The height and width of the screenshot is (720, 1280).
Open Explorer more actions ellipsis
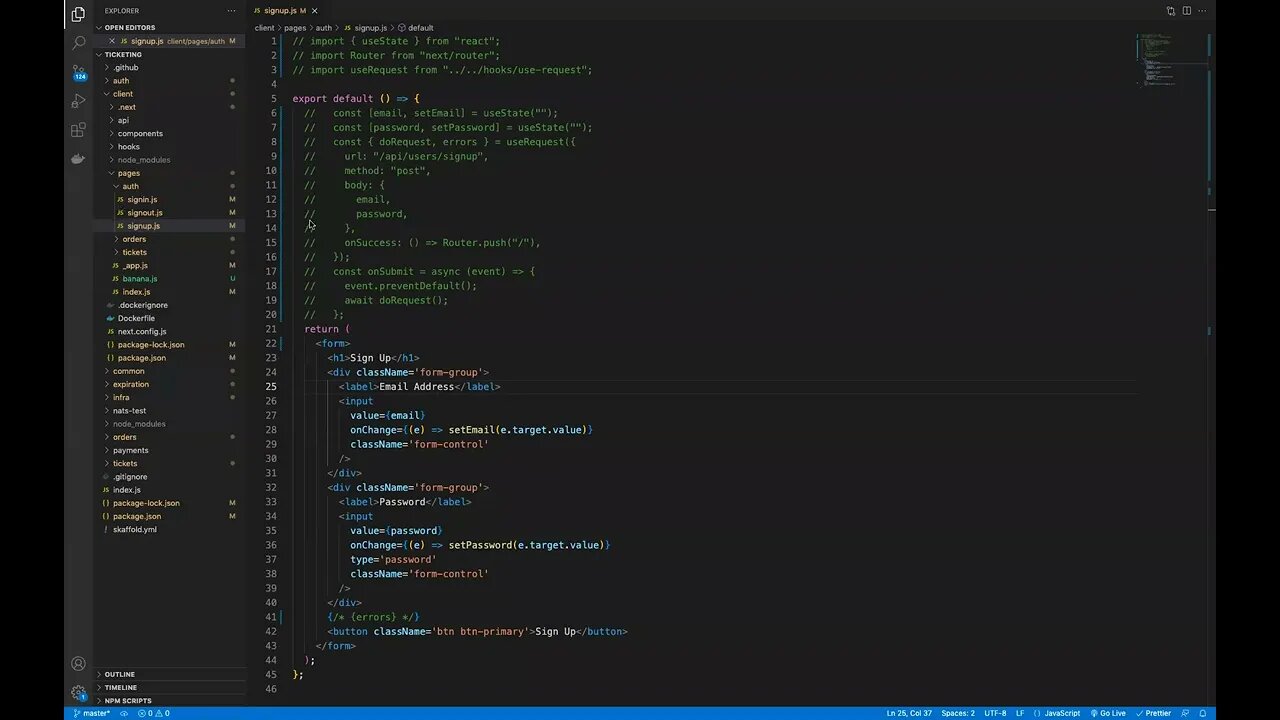(231, 11)
